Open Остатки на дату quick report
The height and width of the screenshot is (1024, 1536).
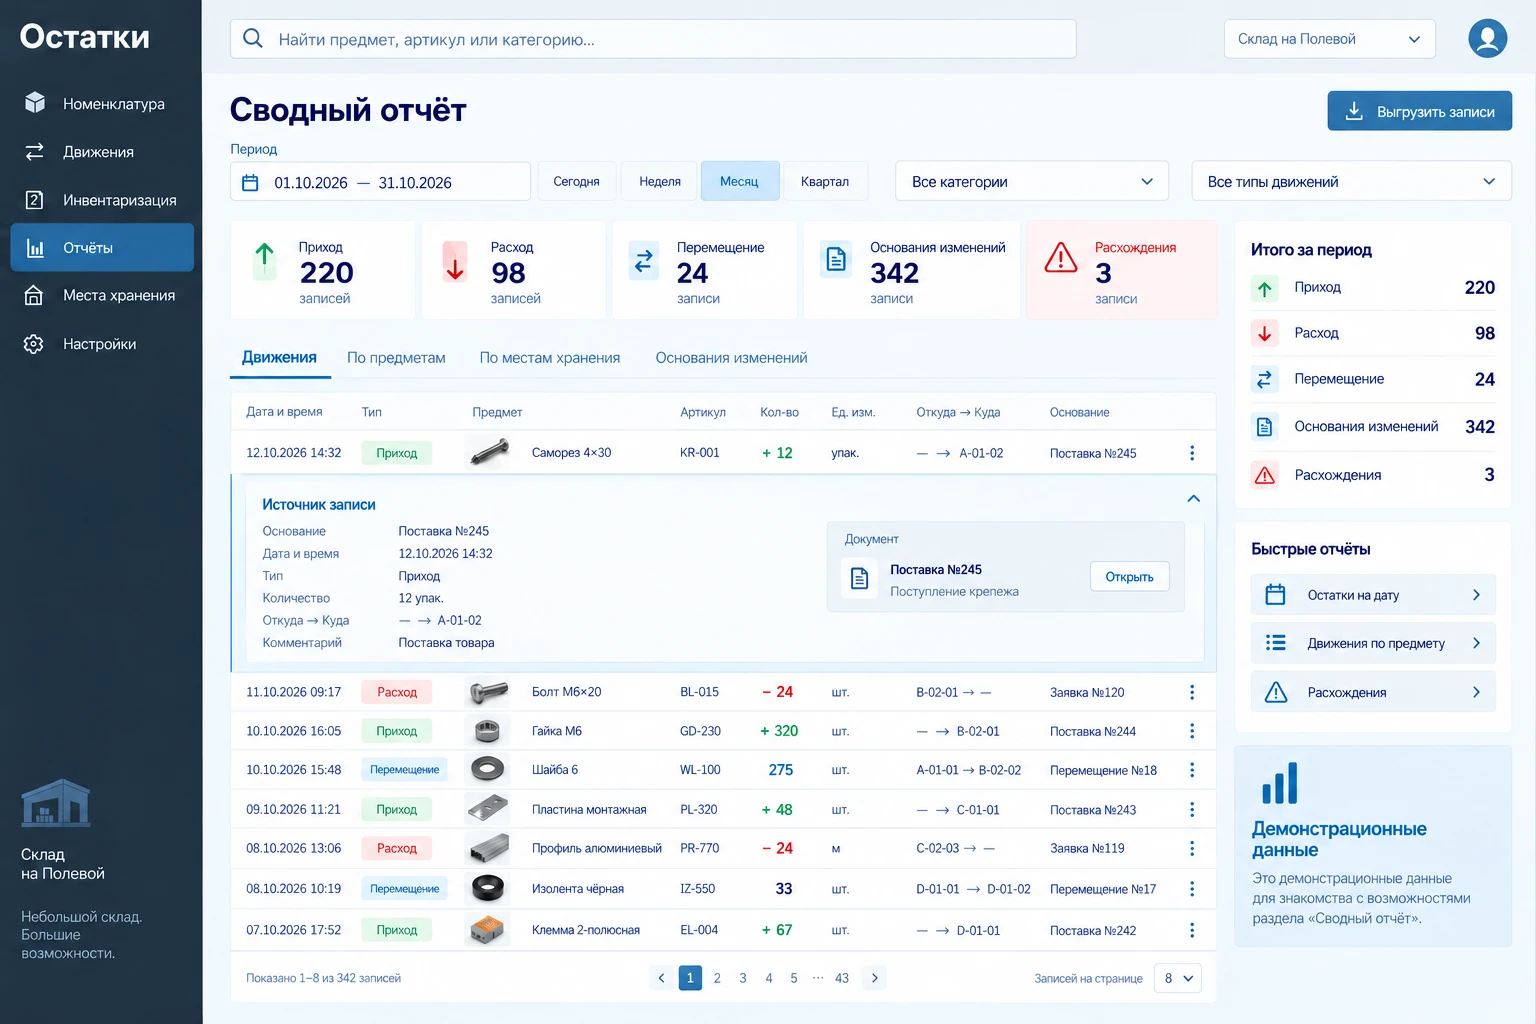pyautogui.click(x=1373, y=595)
